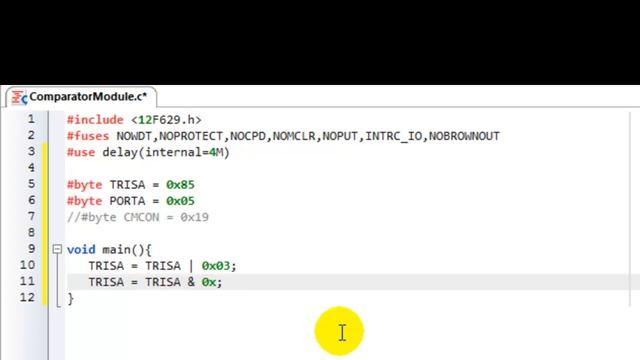Click the closing brace on line 12
This screenshot has width=640, height=360.
[x=71, y=298]
